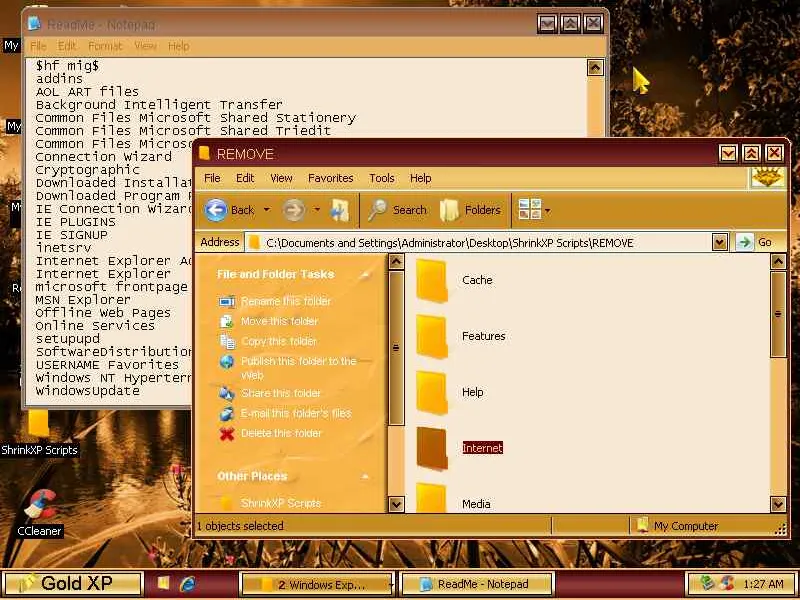Viewport: 800px width, 600px height.
Task: Open the Gold XP Start button
Action: pos(72,583)
